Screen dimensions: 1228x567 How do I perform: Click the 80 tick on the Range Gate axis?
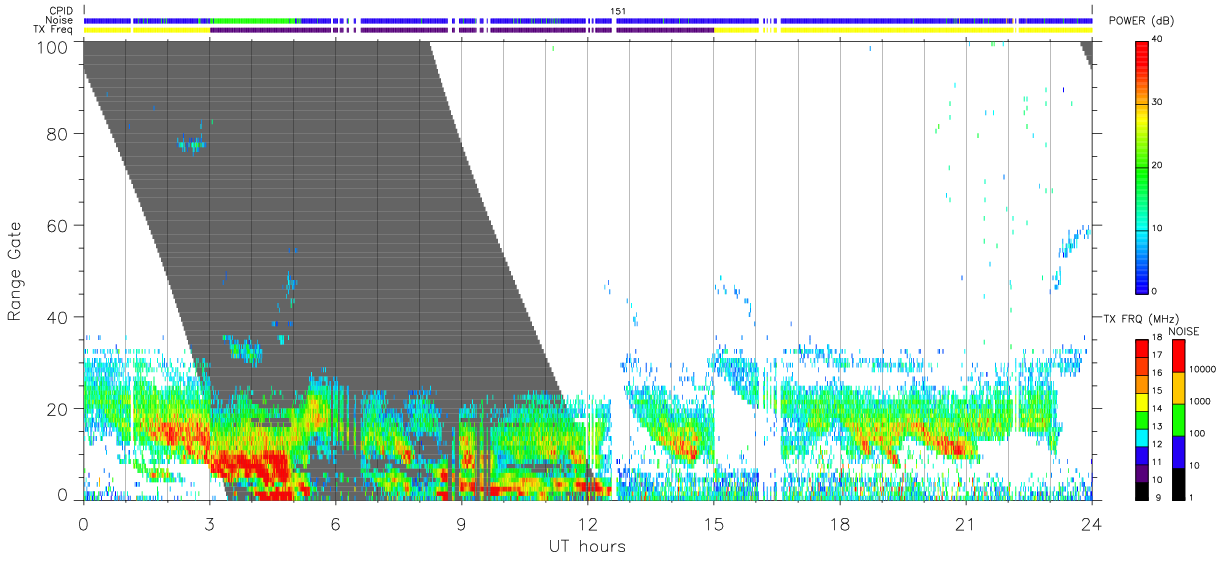click(59, 134)
